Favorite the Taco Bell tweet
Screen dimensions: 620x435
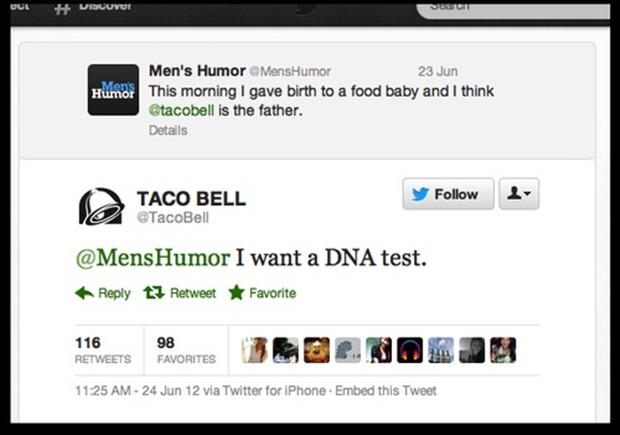click(261, 293)
